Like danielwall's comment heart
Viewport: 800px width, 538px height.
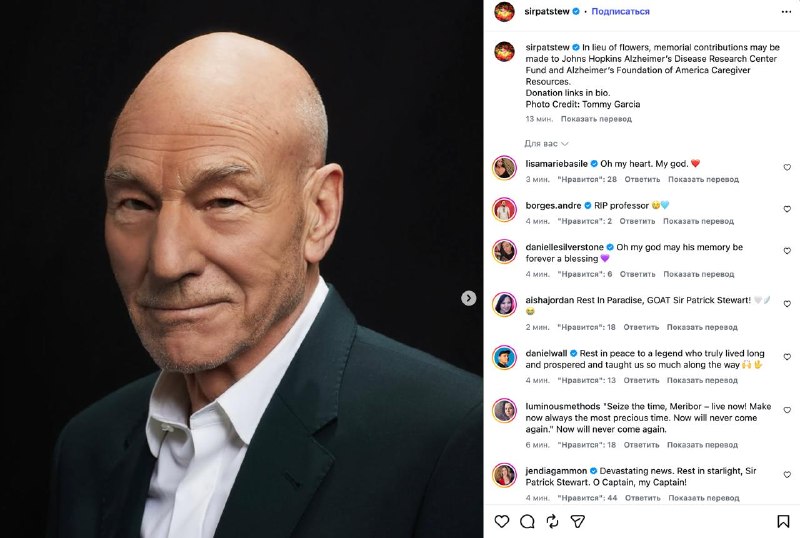787,357
